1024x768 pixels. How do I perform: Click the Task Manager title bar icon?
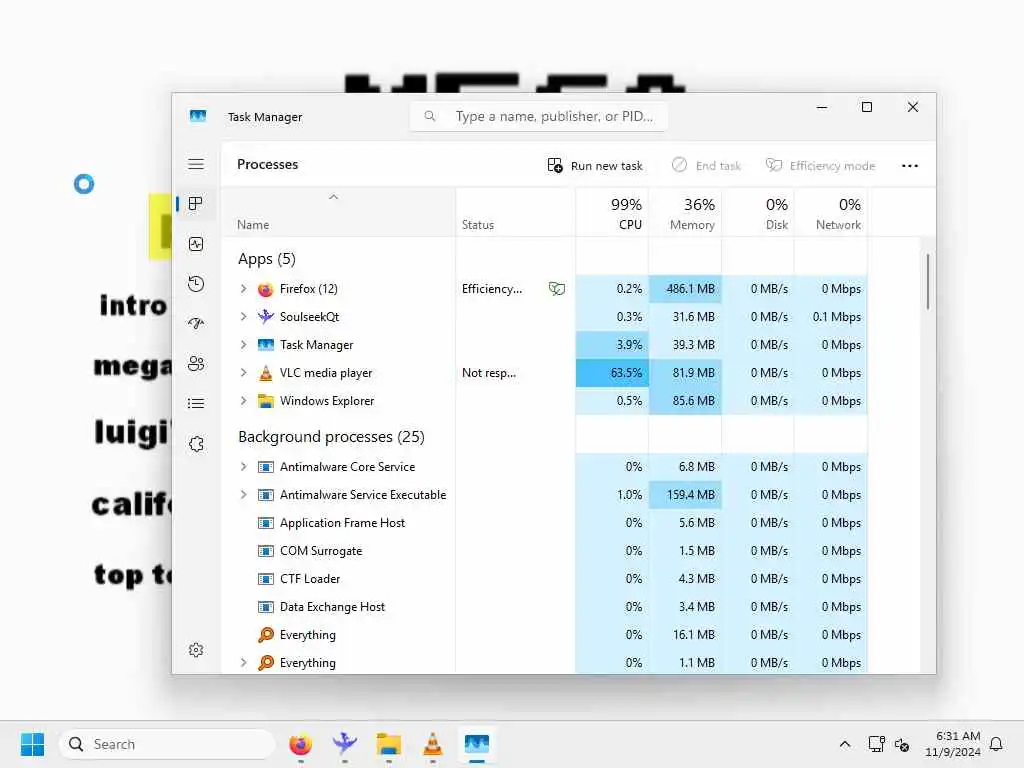[198, 116]
